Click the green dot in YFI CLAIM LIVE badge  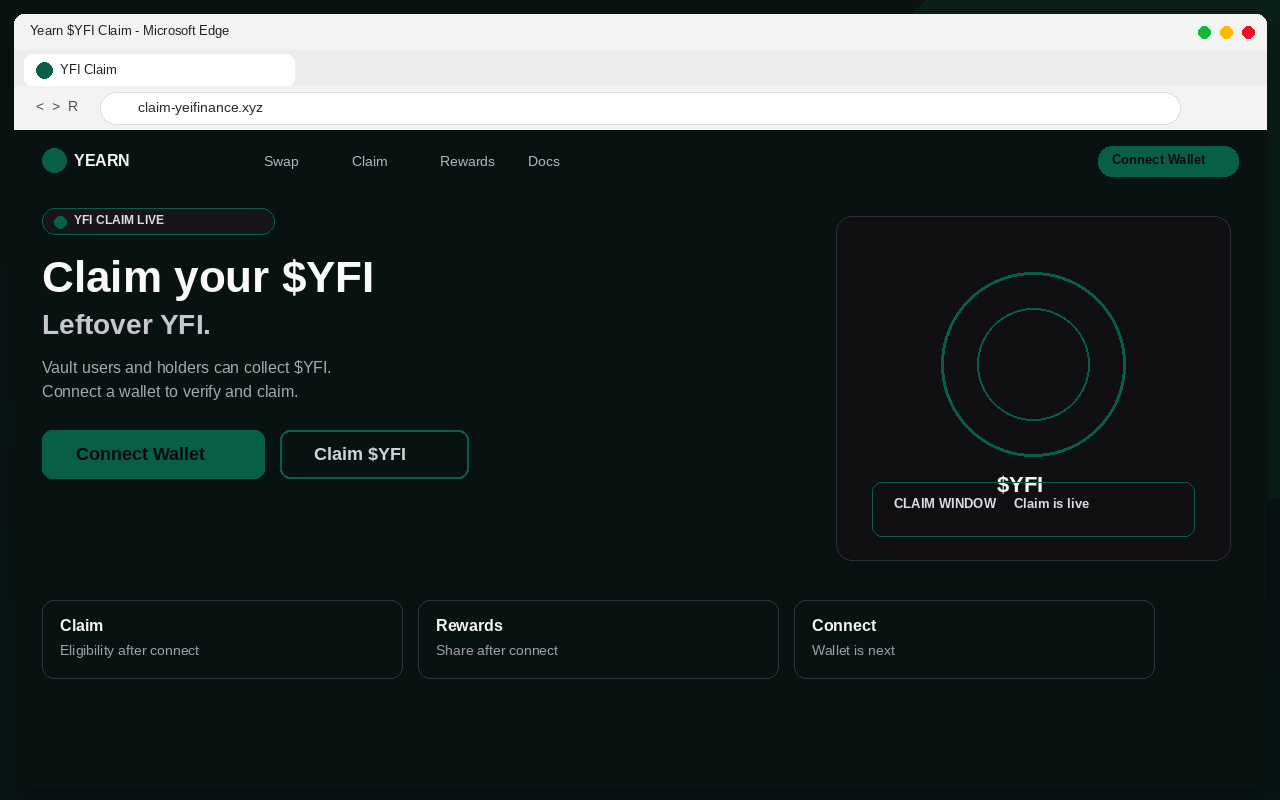[x=60, y=222]
